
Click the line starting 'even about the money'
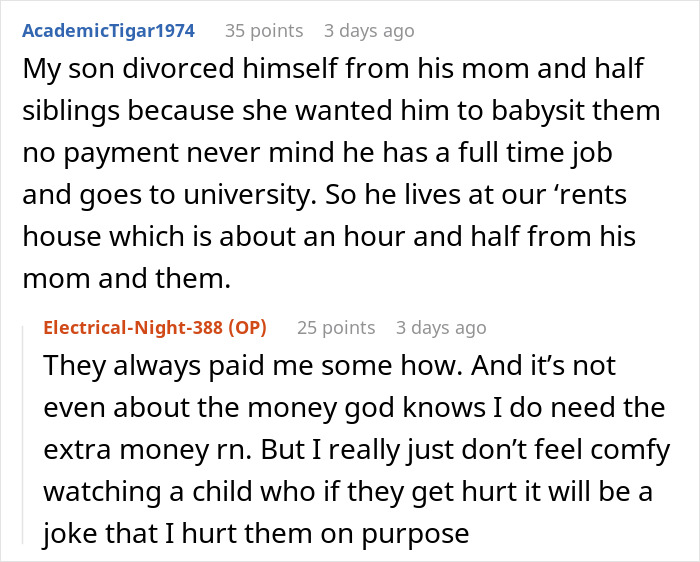355,407
